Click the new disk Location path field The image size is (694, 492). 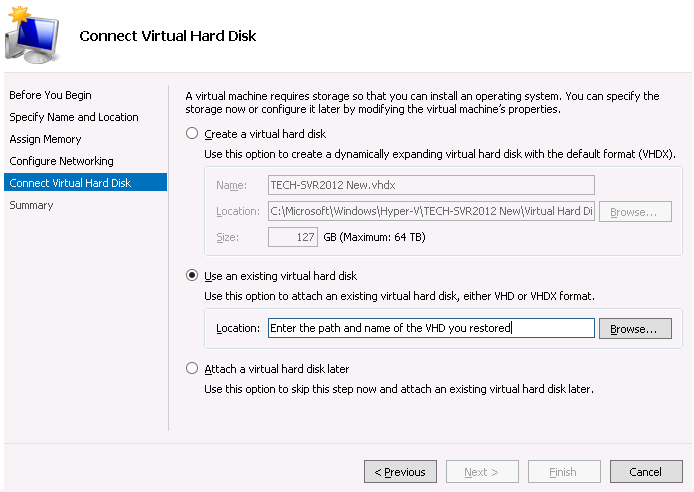[431, 211]
